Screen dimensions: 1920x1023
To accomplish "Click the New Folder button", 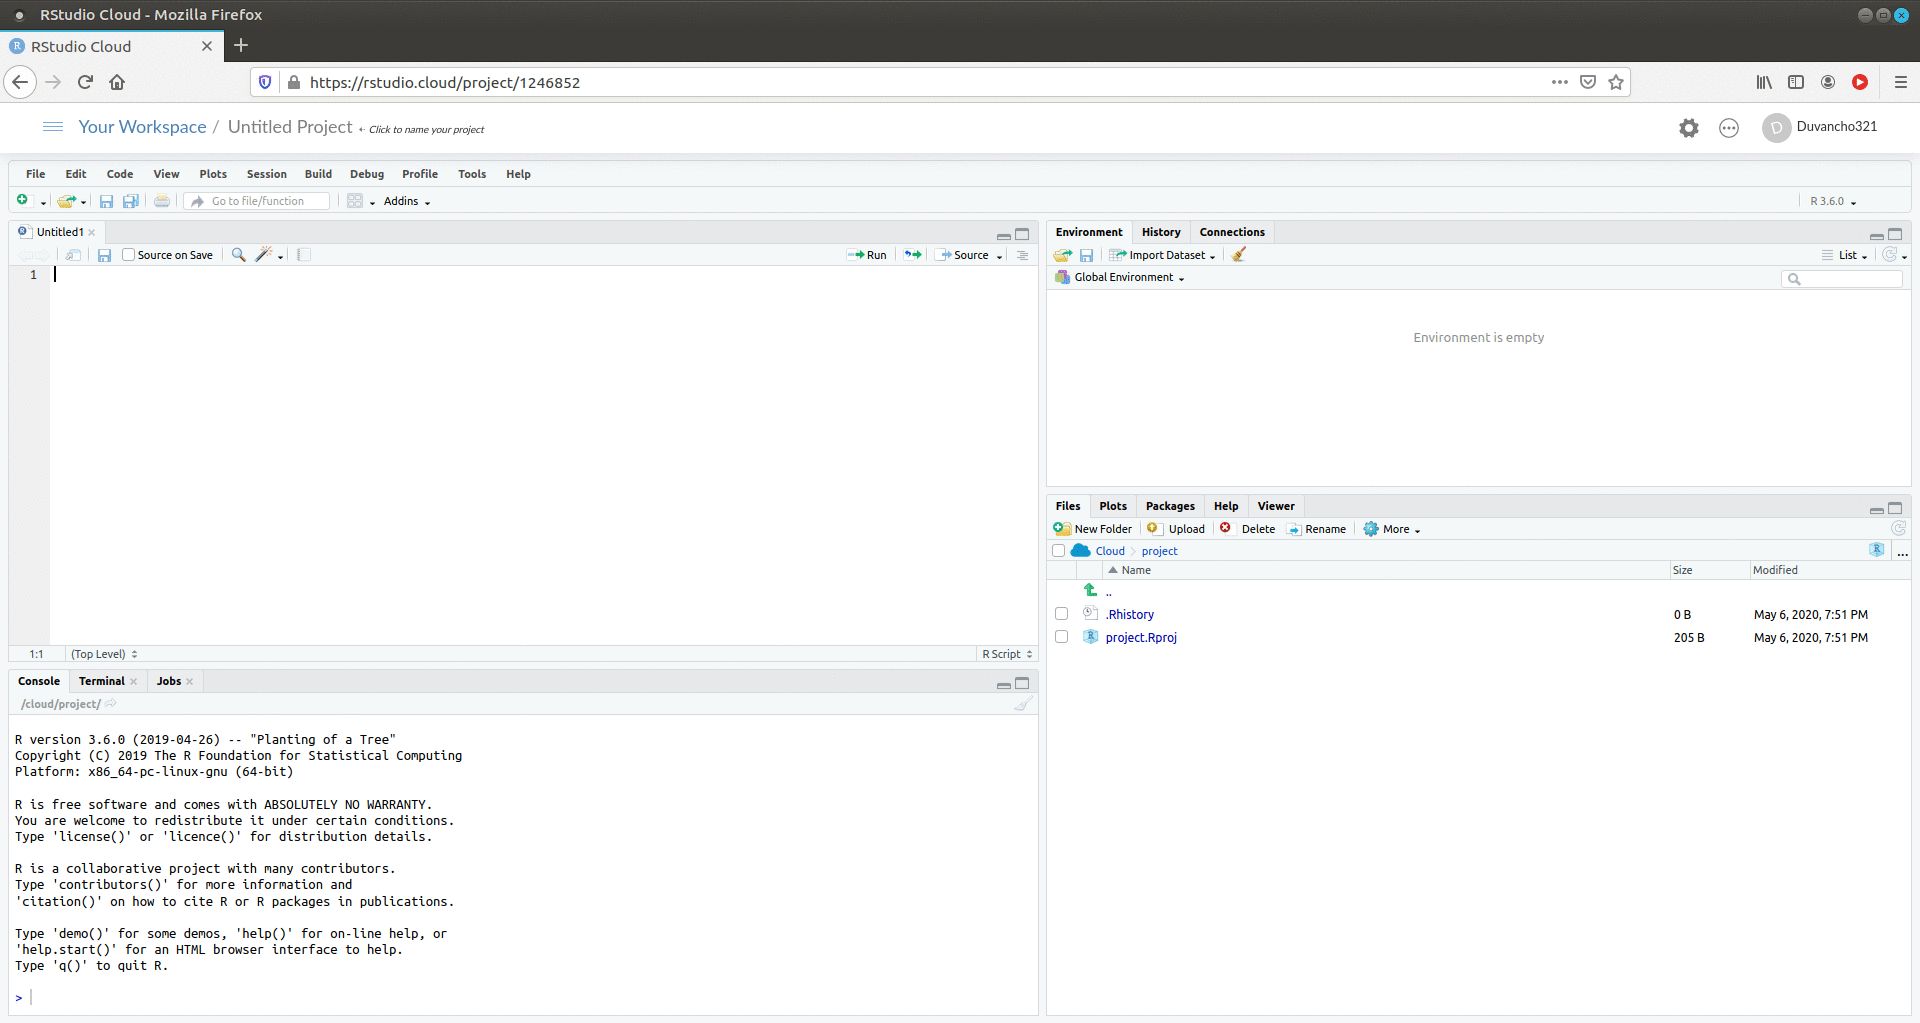I will click(x=1093, y=529).
